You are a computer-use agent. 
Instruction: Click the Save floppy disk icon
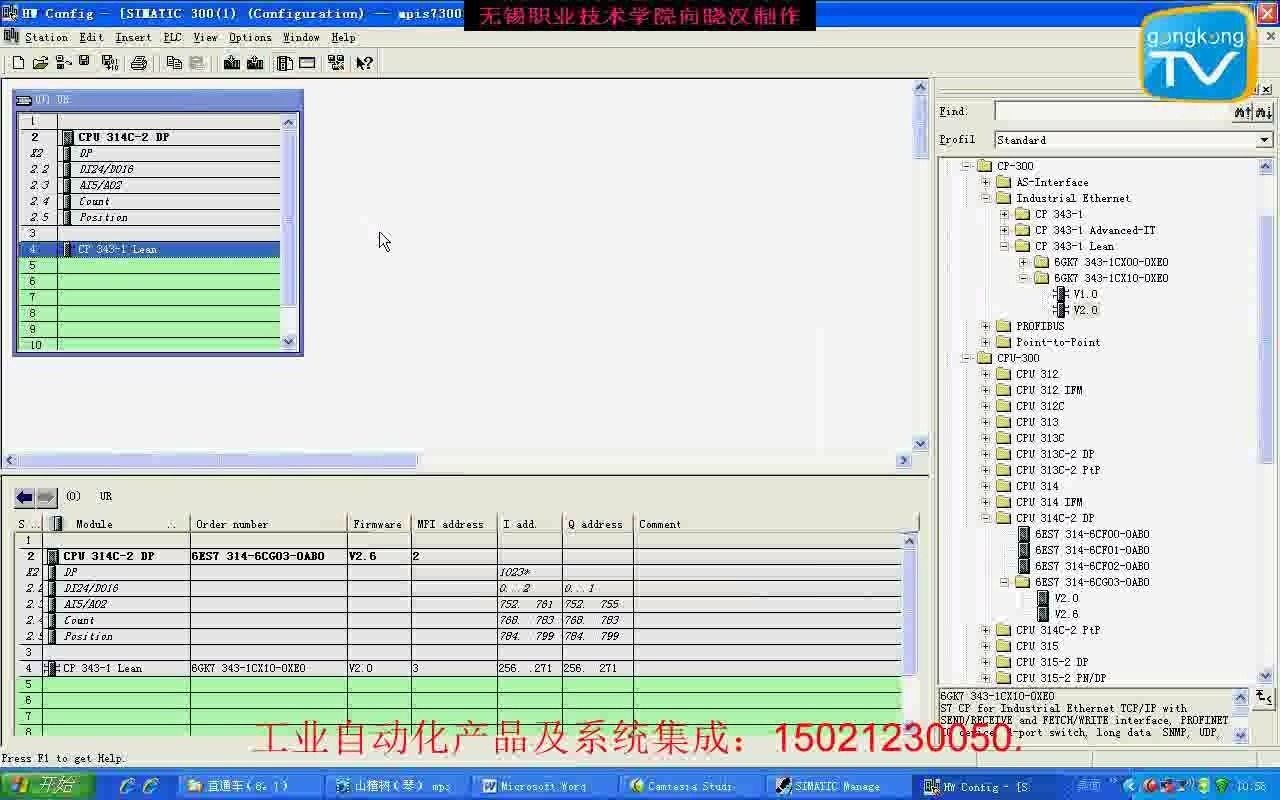[x=85, y=63]
